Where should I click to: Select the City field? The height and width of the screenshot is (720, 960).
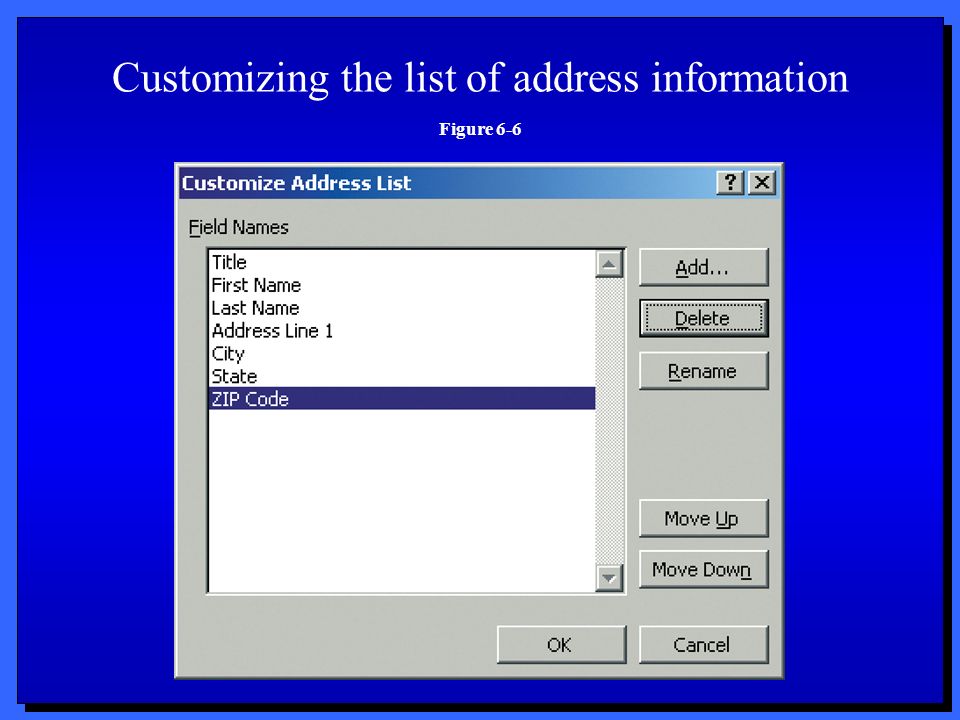[402, 354]
